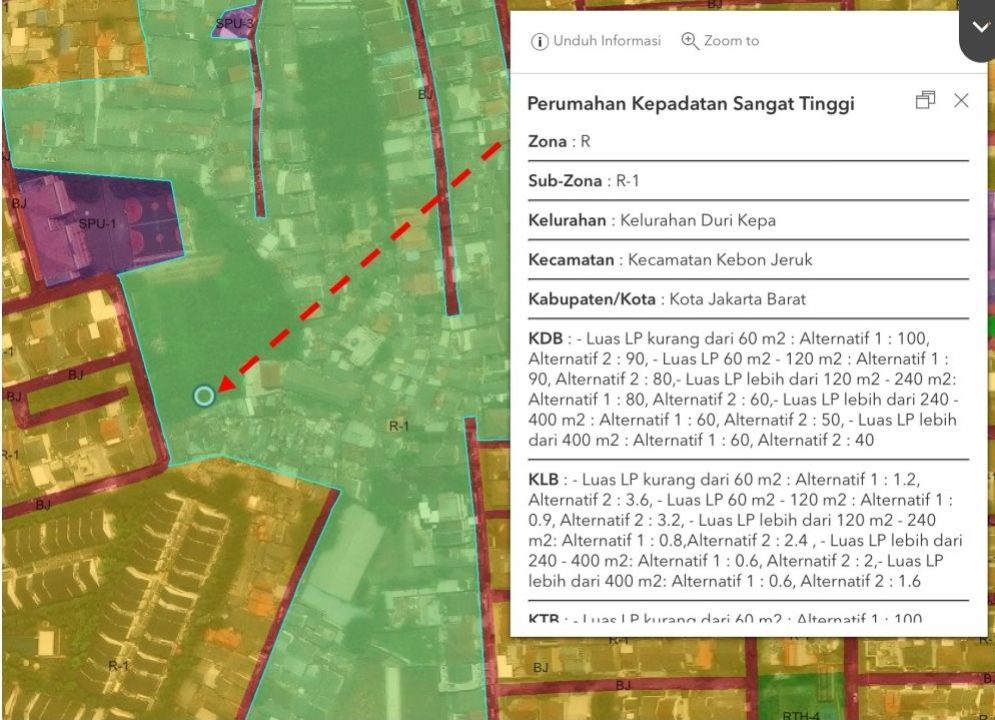Viewport: 995px width, 720px height.
Task: Close the zoning information popup
Action: 961,100
